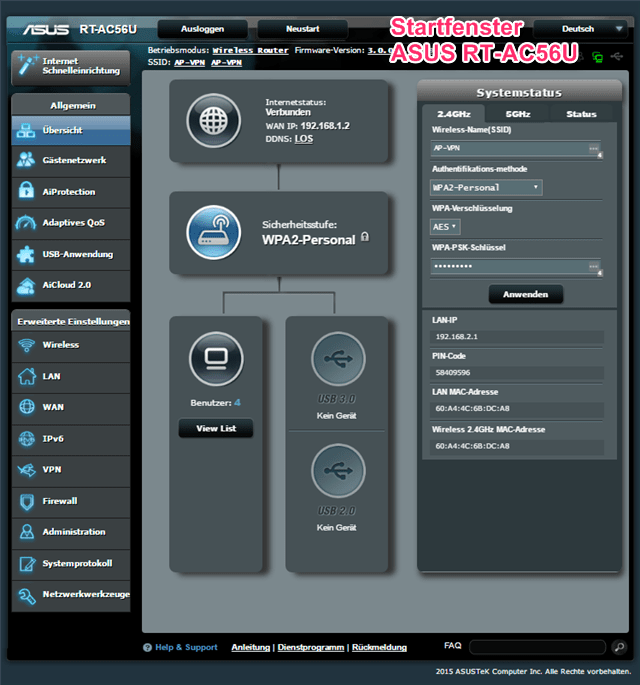Viewport: 640px width, 685px height.
Task: Open the AES encryption dropdown
Action: [x=445, y=227]
